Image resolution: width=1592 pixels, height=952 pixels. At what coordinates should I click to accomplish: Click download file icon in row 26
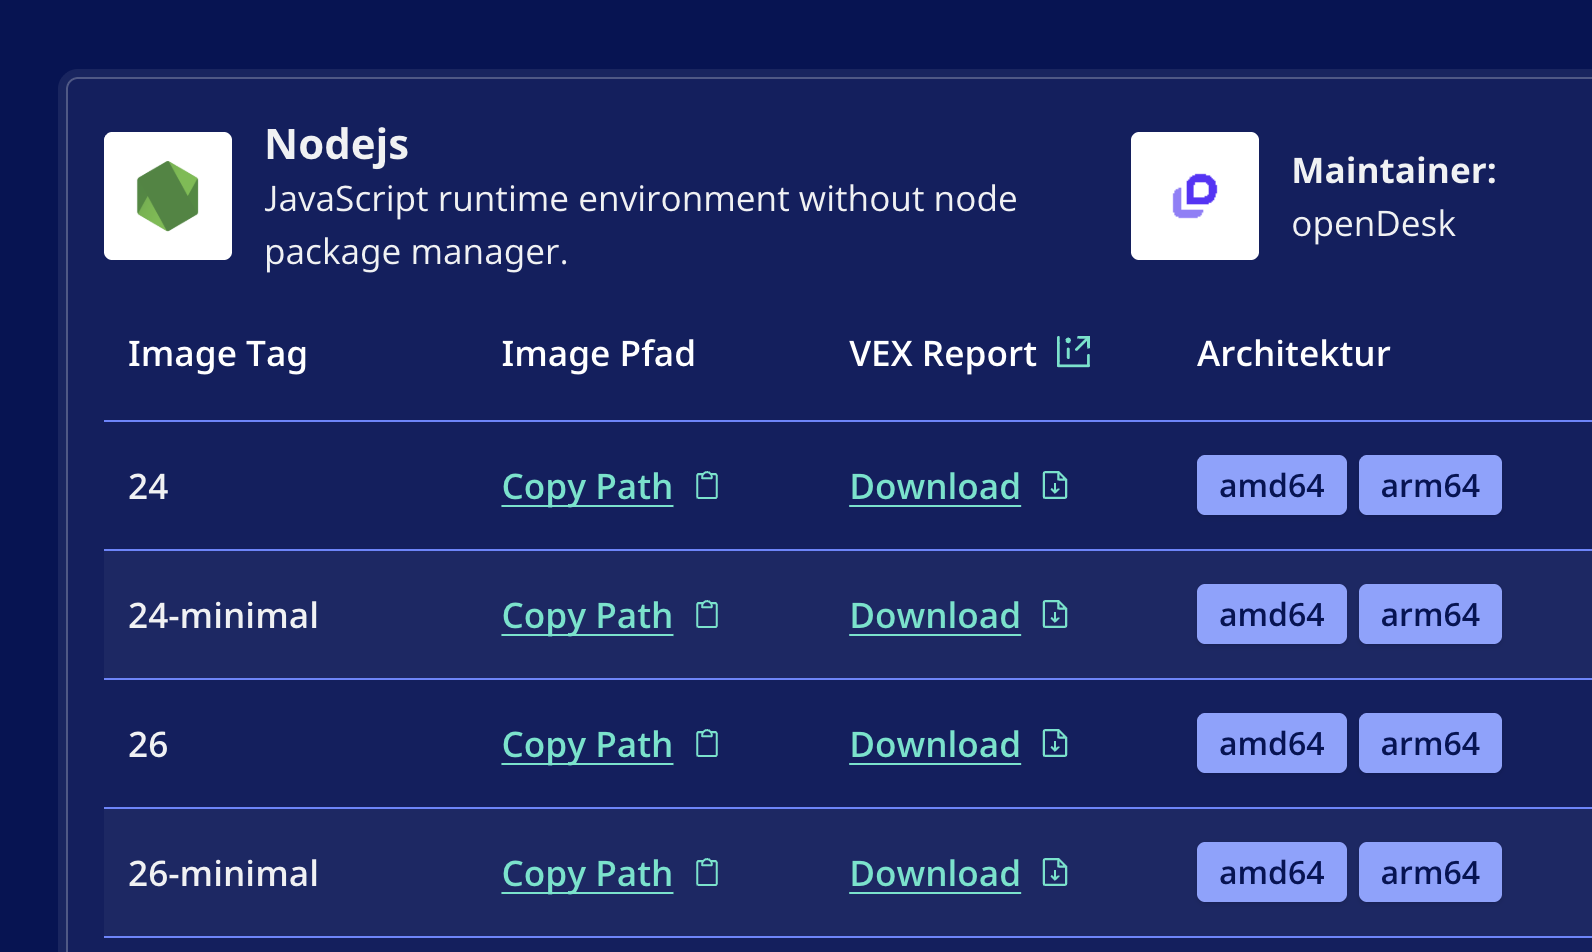[1055, 744]
